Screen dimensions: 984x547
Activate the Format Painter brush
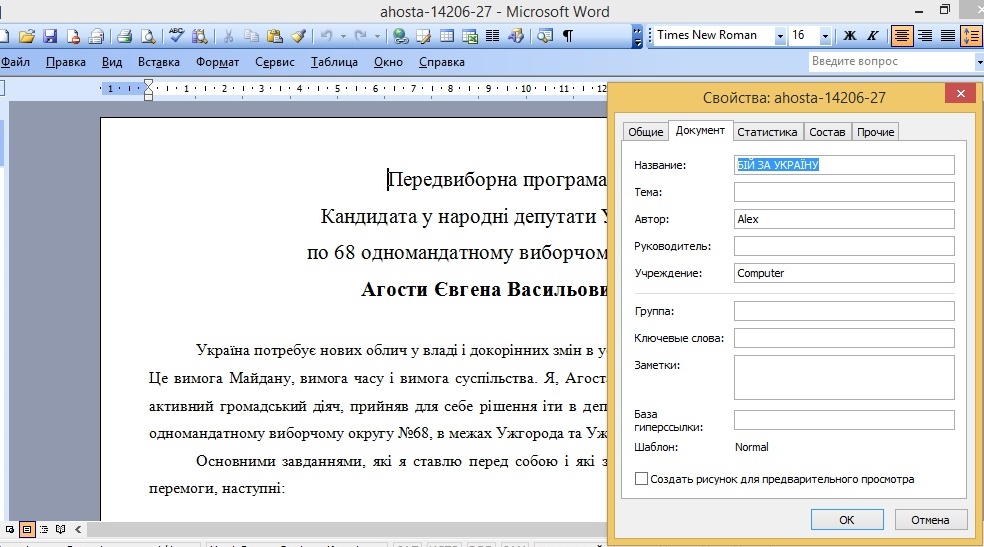298,36
